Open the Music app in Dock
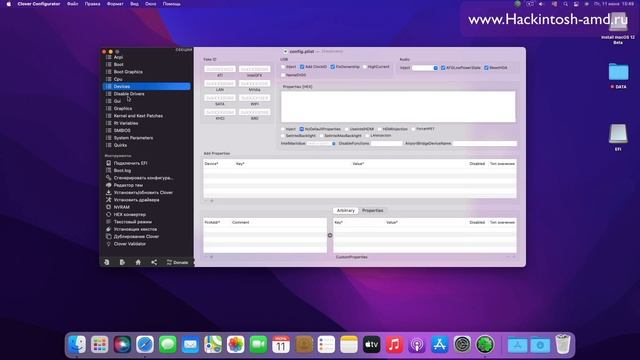 [394, 344]
